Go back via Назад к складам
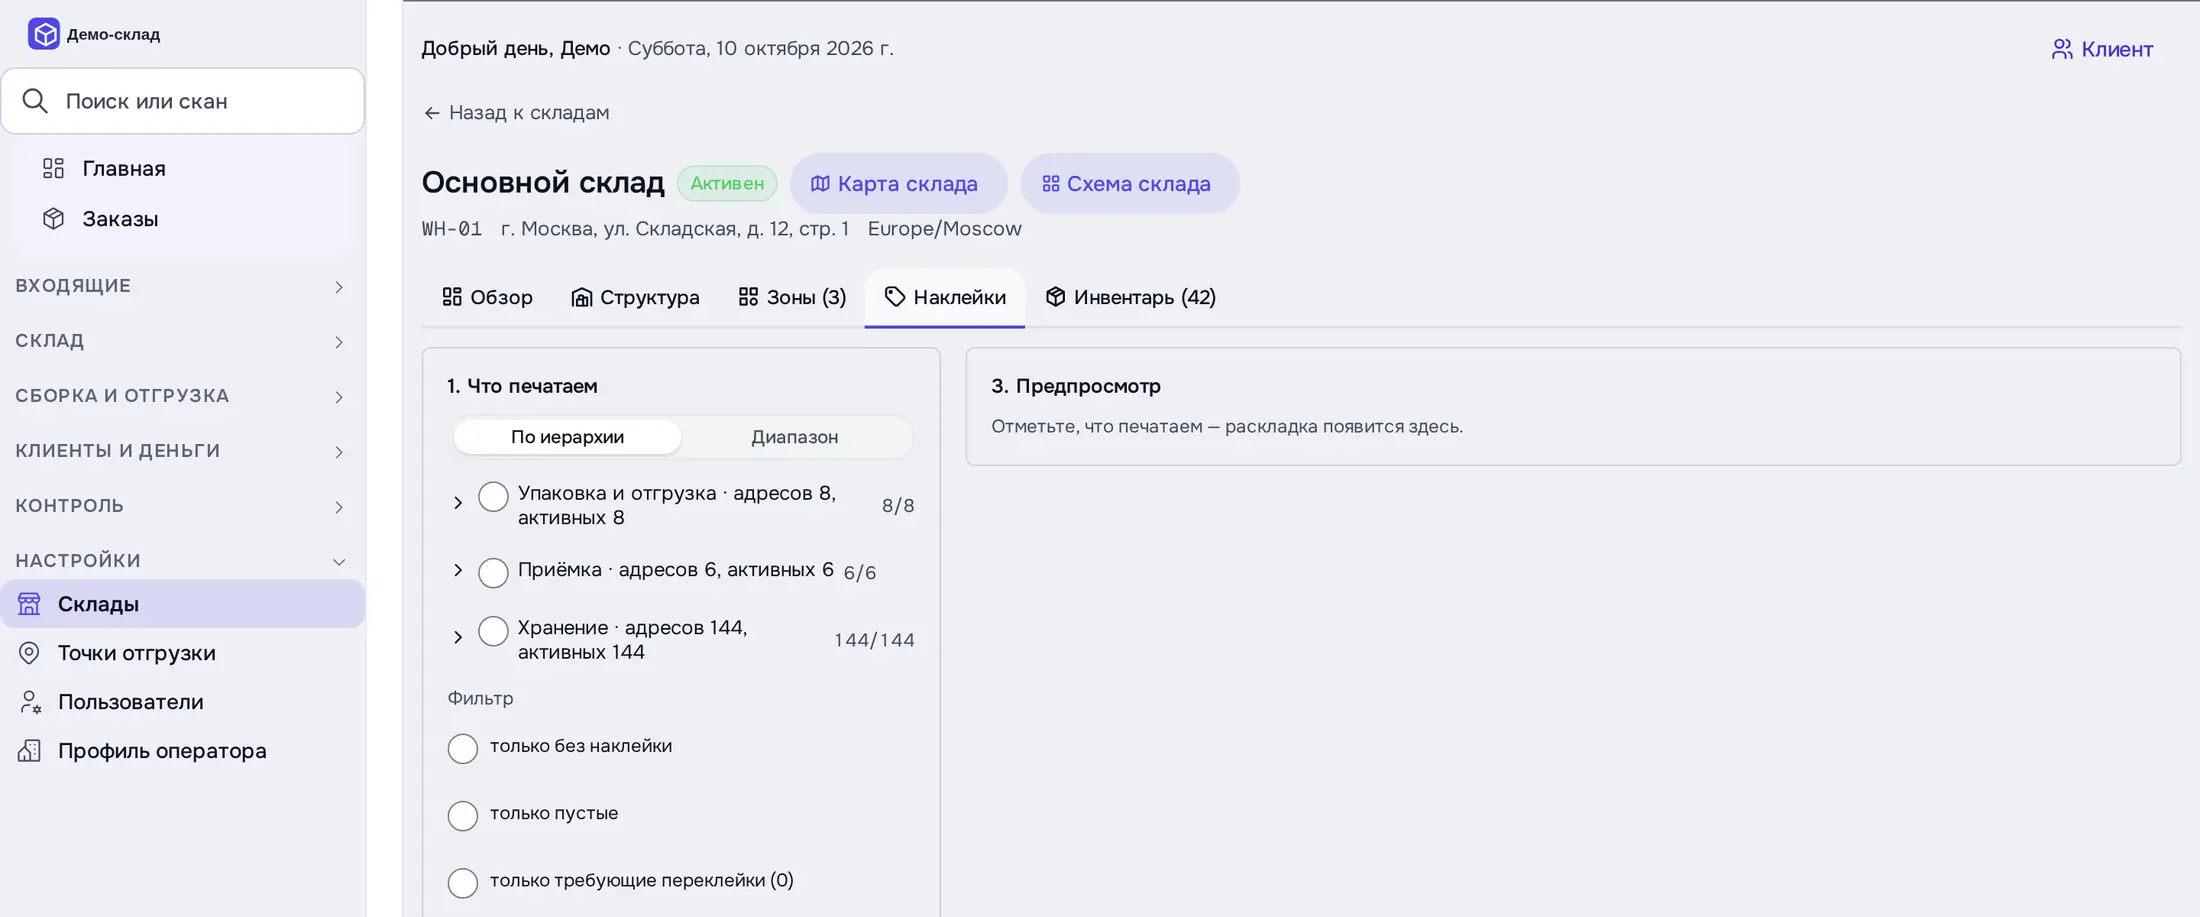This screenshot has width=2200, height=917. pyautogui.click(x=516, y=113)
